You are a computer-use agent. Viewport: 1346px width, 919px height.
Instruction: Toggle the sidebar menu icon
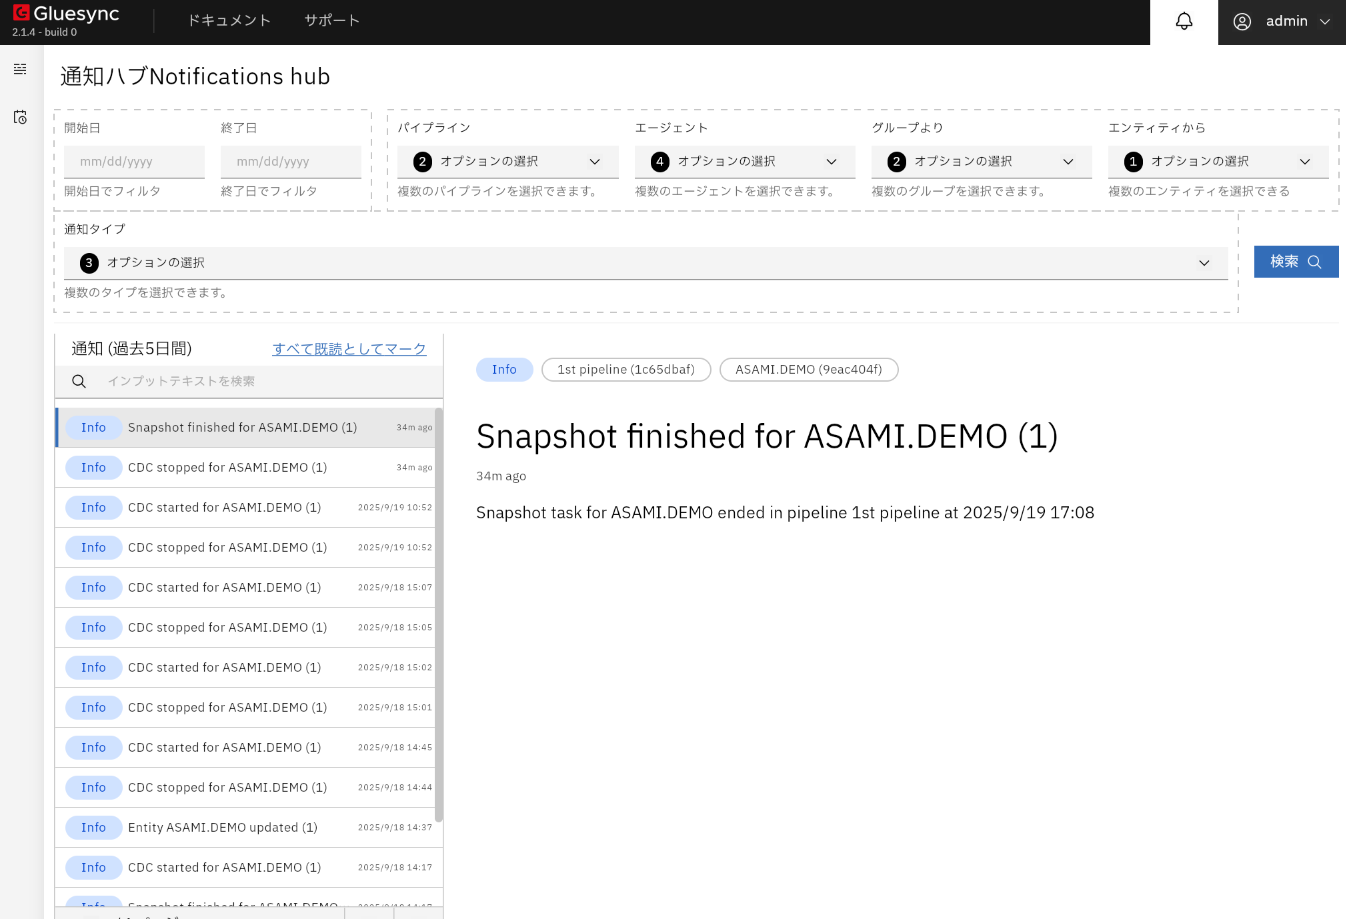(x=20, y=69)
